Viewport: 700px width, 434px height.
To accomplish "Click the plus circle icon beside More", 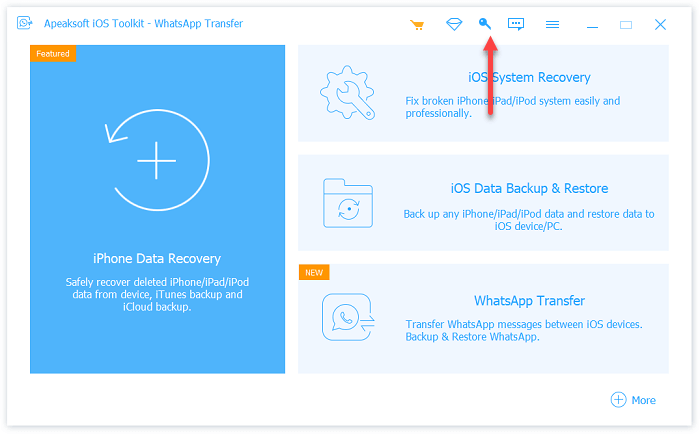I will (618, 400).
